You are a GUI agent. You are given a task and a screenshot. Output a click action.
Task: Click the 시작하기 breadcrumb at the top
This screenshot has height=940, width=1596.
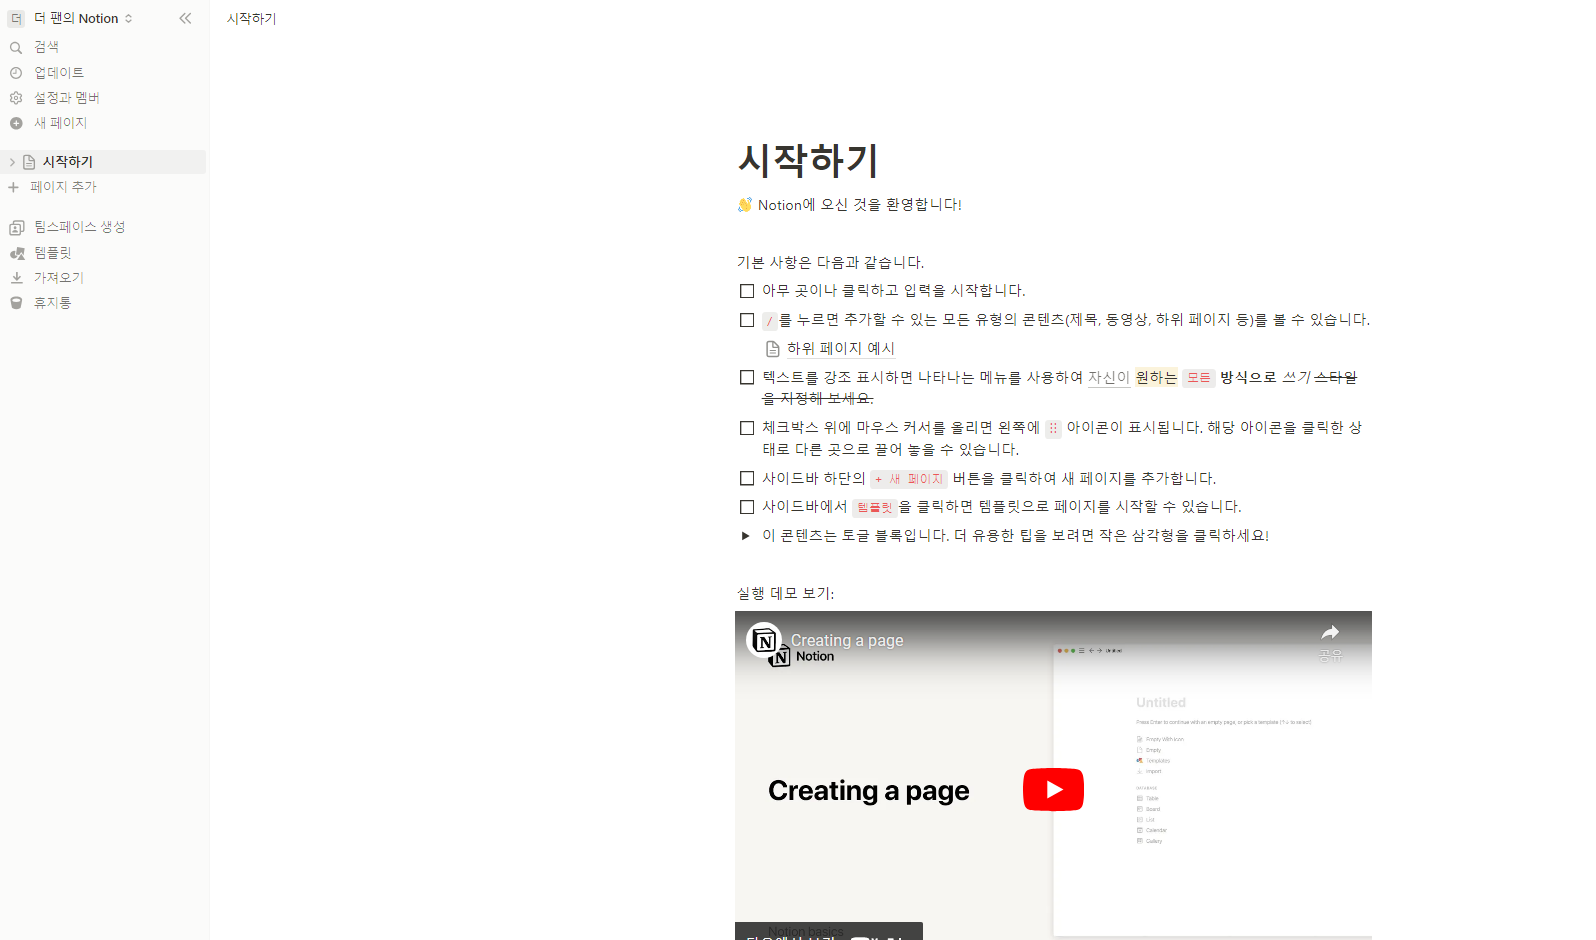click(x=251, y=18)
